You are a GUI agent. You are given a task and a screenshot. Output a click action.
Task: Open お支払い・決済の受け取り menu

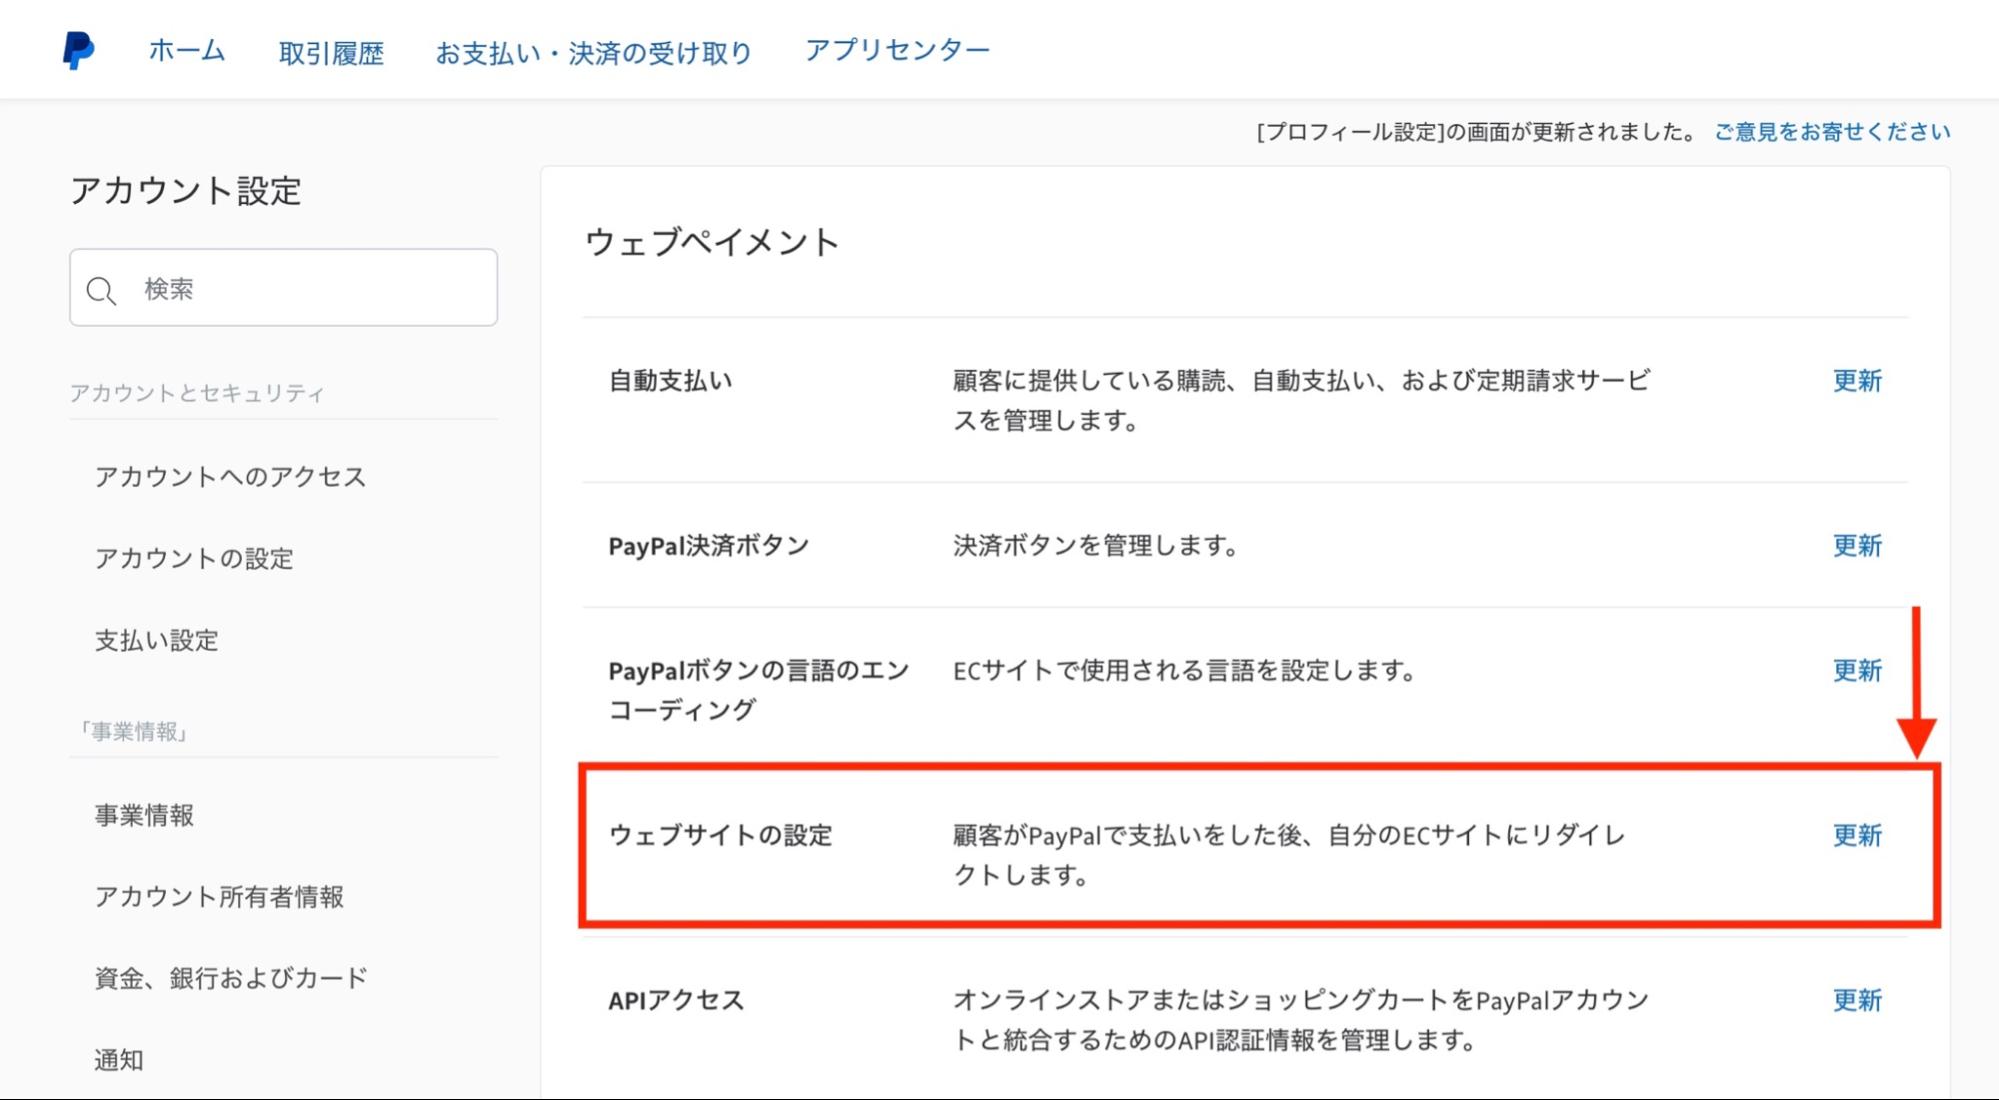tap(593, 53)
